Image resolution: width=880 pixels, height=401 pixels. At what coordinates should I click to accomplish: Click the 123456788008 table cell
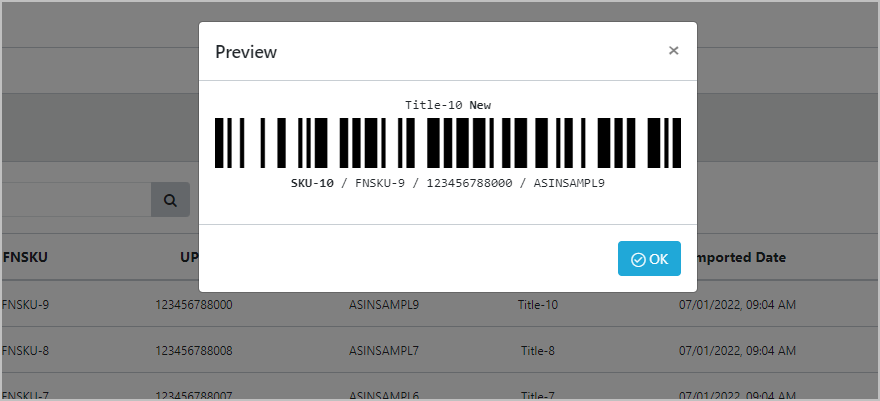point(194,351)
